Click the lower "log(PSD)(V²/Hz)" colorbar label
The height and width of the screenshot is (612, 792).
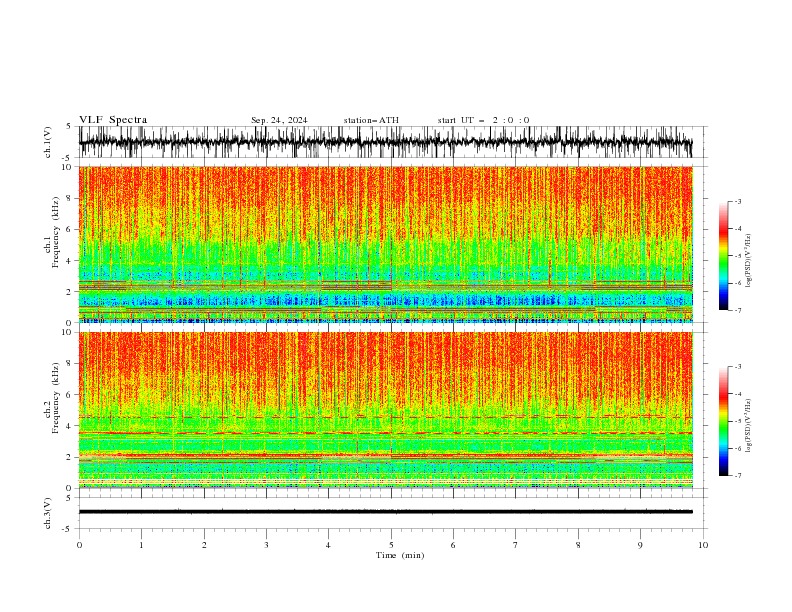pyautogui.click(x=748, y=426)
